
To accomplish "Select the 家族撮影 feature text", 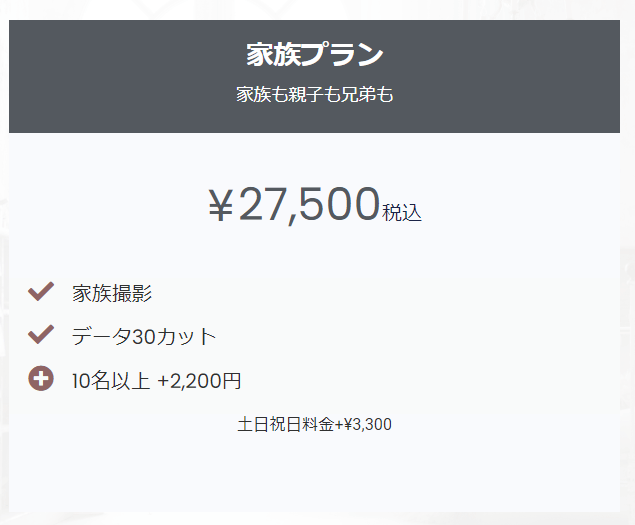I will [x=112, y=293].
